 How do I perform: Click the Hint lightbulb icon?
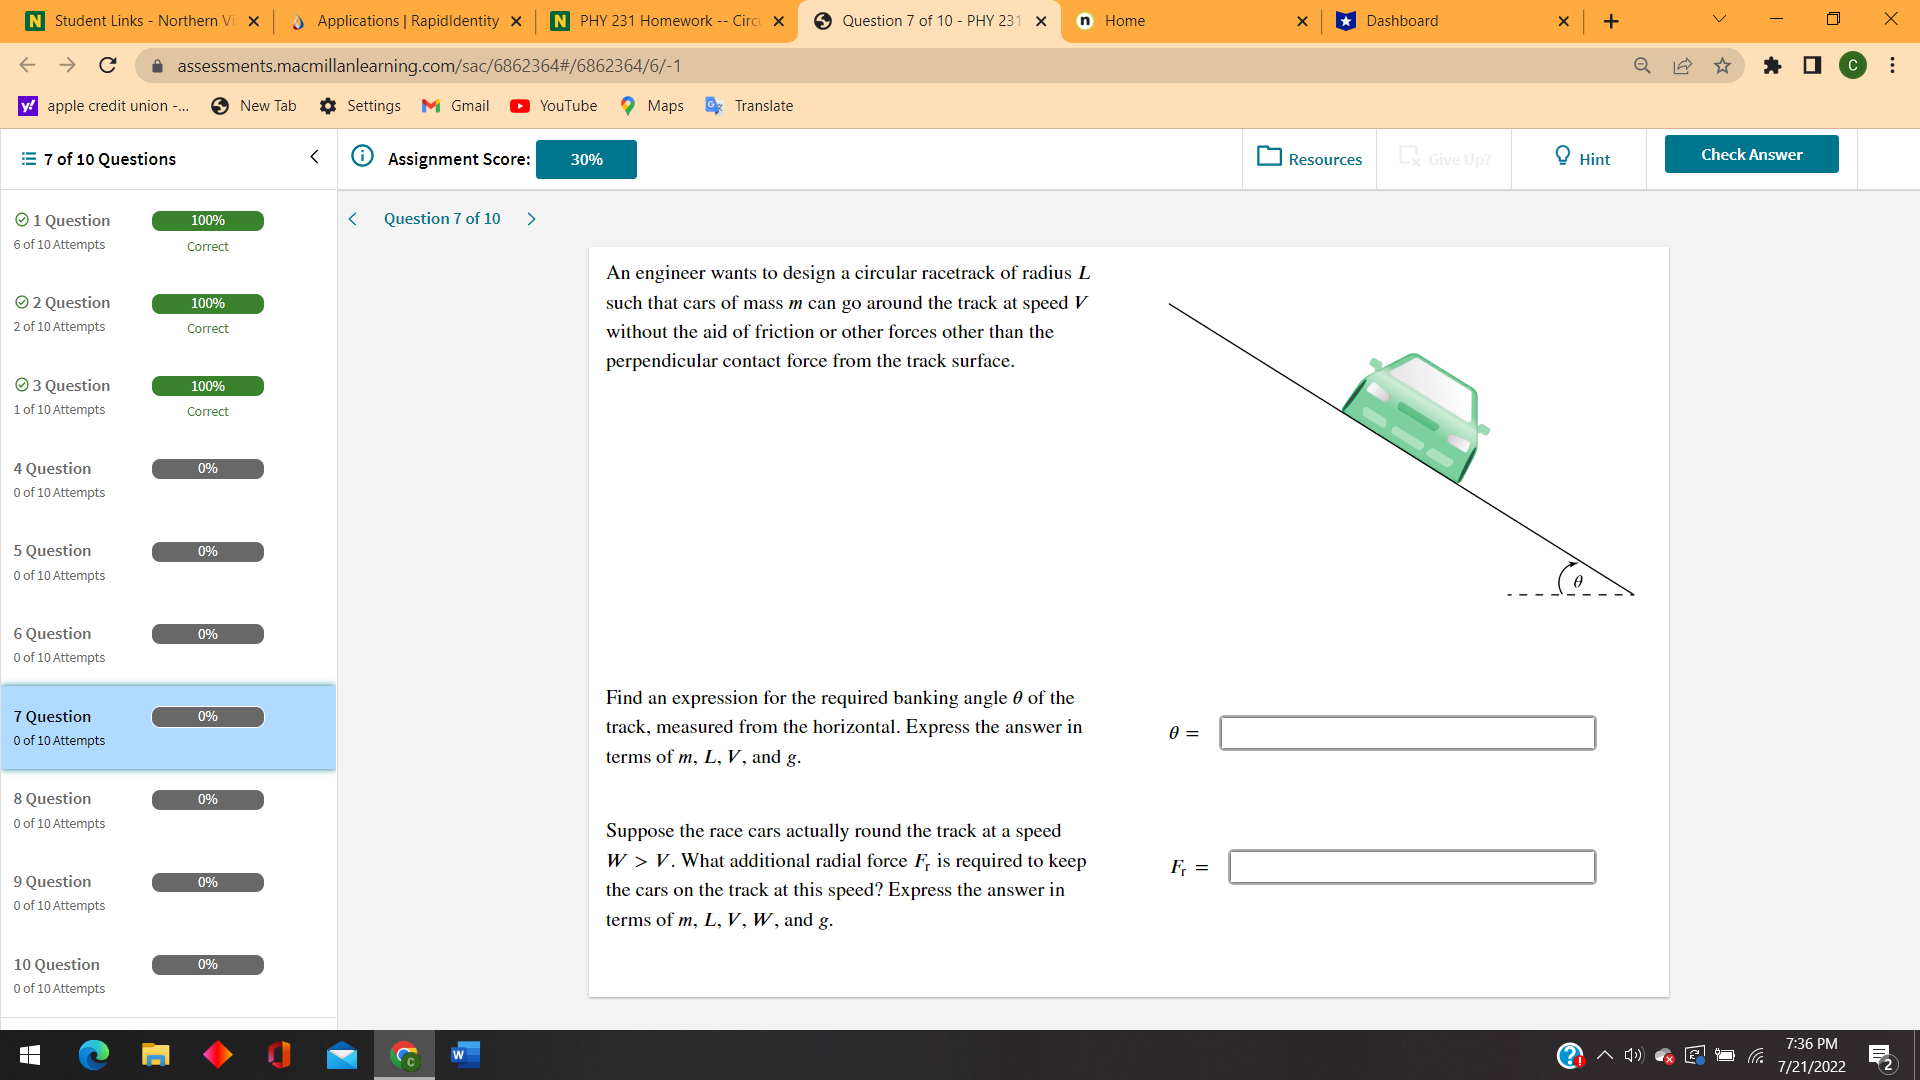click(x=1563, y=156)
